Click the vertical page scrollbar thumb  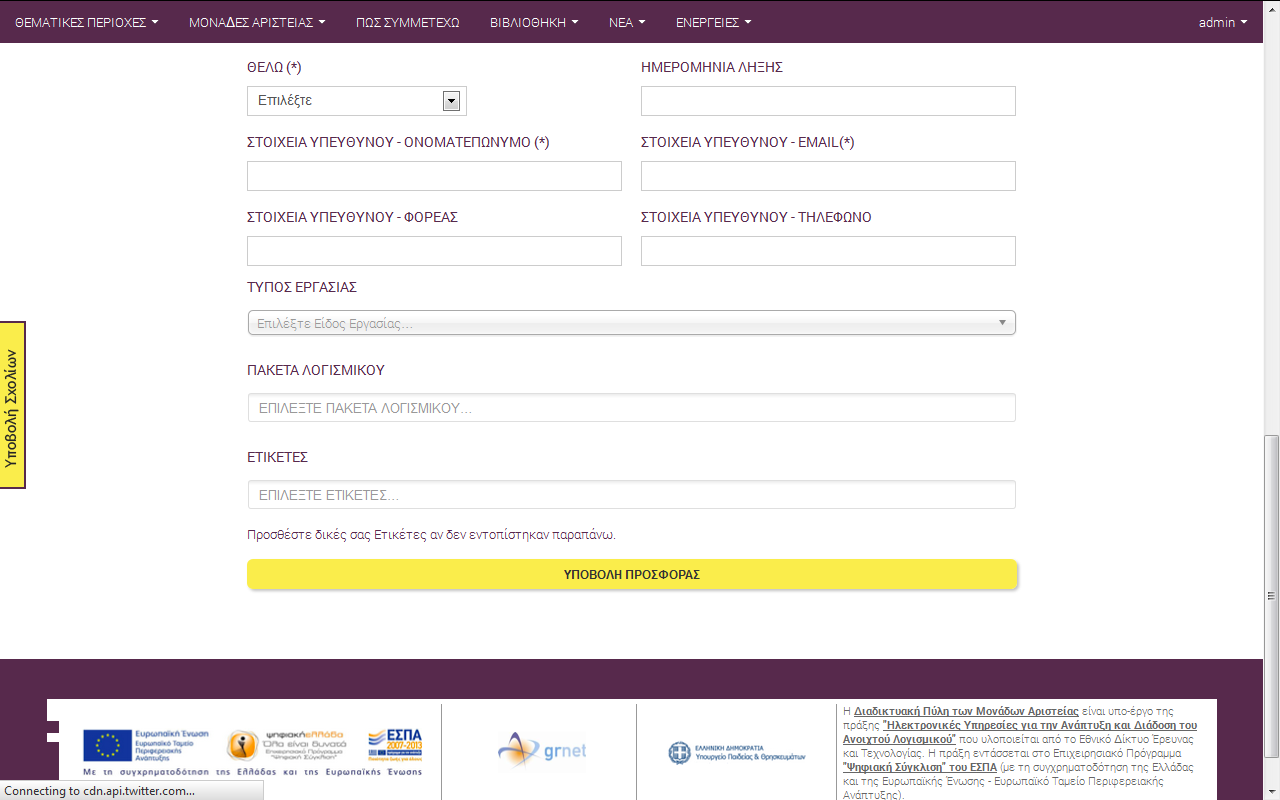coord(1271,596)
